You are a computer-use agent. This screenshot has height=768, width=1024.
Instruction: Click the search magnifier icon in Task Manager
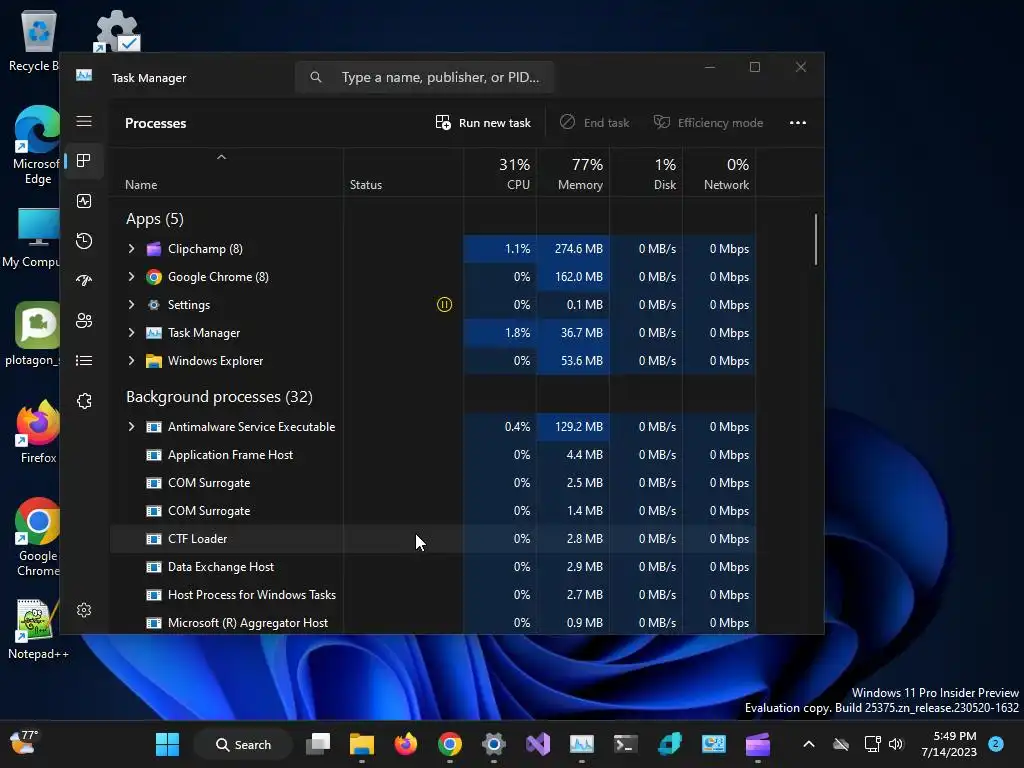point(316,77)
